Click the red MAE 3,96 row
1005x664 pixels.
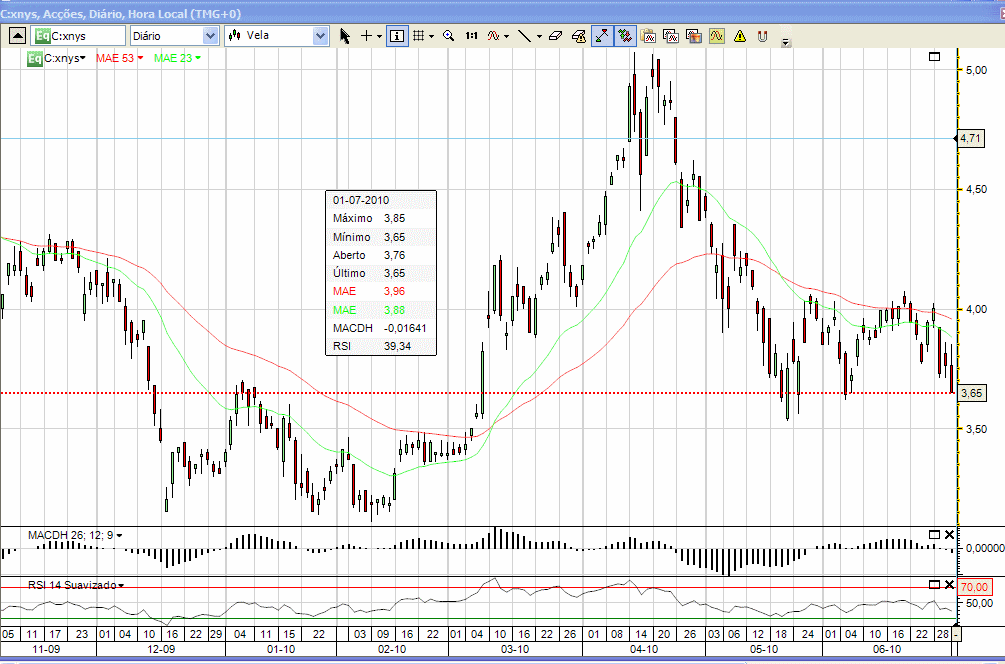tap(381, 291)
